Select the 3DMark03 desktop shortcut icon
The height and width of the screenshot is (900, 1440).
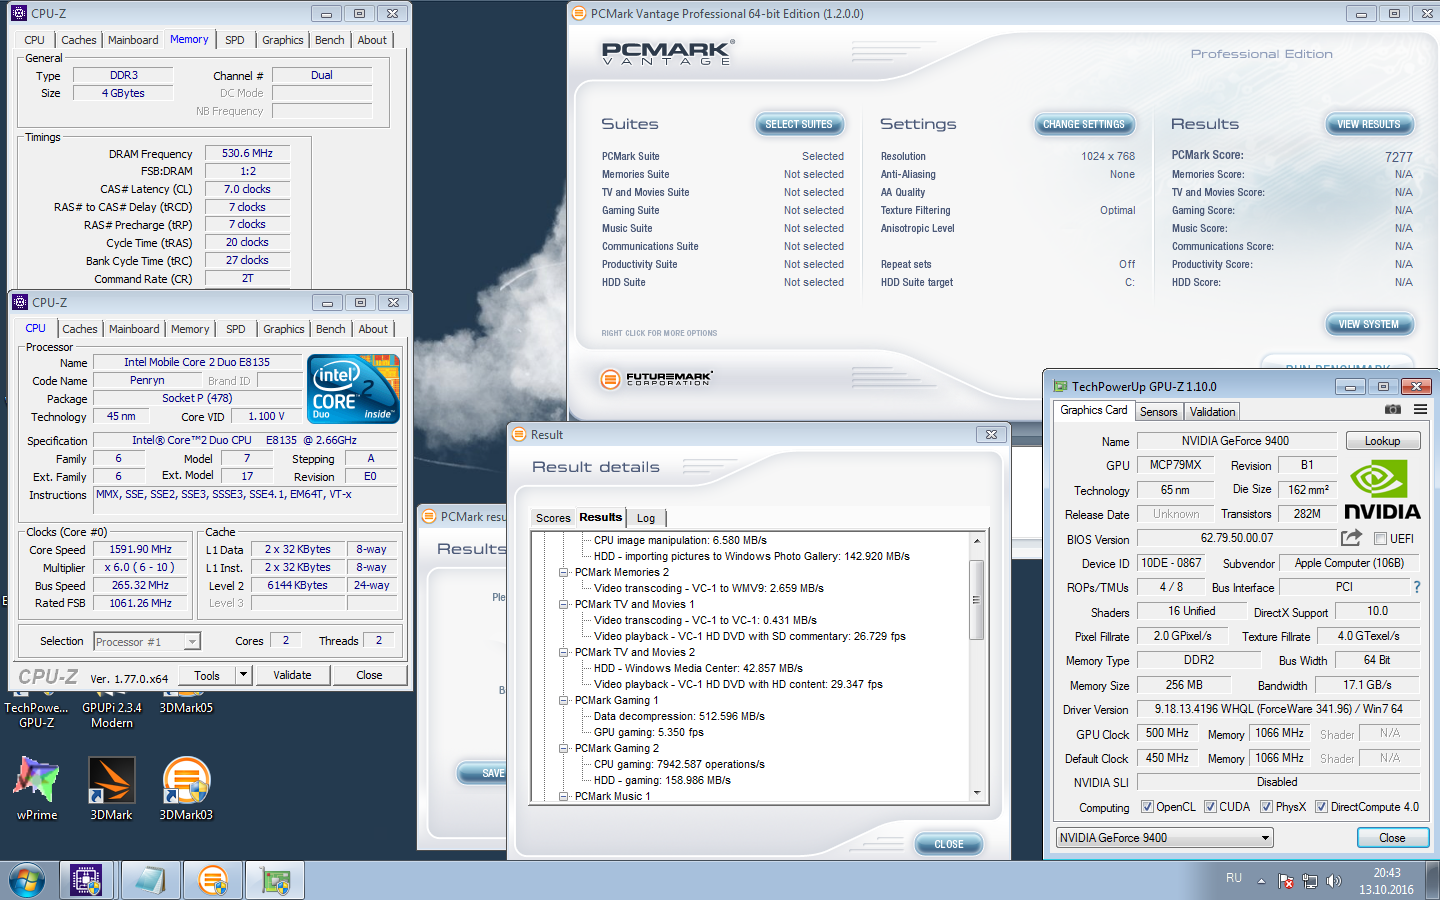(186, 788)
